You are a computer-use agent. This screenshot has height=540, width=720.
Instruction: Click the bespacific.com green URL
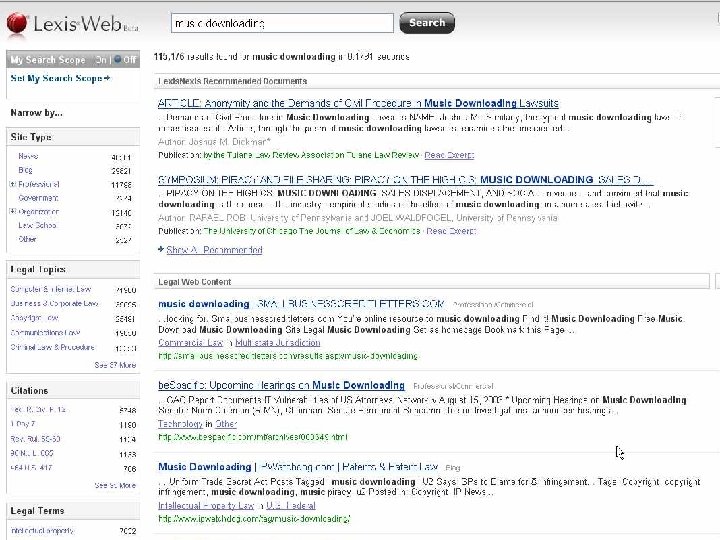click(253, 437)
